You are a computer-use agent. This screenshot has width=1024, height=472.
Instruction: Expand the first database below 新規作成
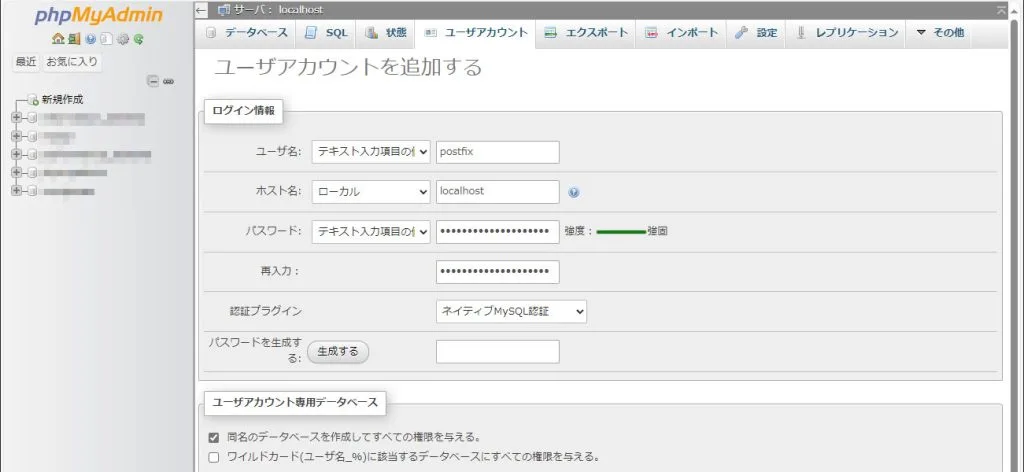click(x=17, y=118)
